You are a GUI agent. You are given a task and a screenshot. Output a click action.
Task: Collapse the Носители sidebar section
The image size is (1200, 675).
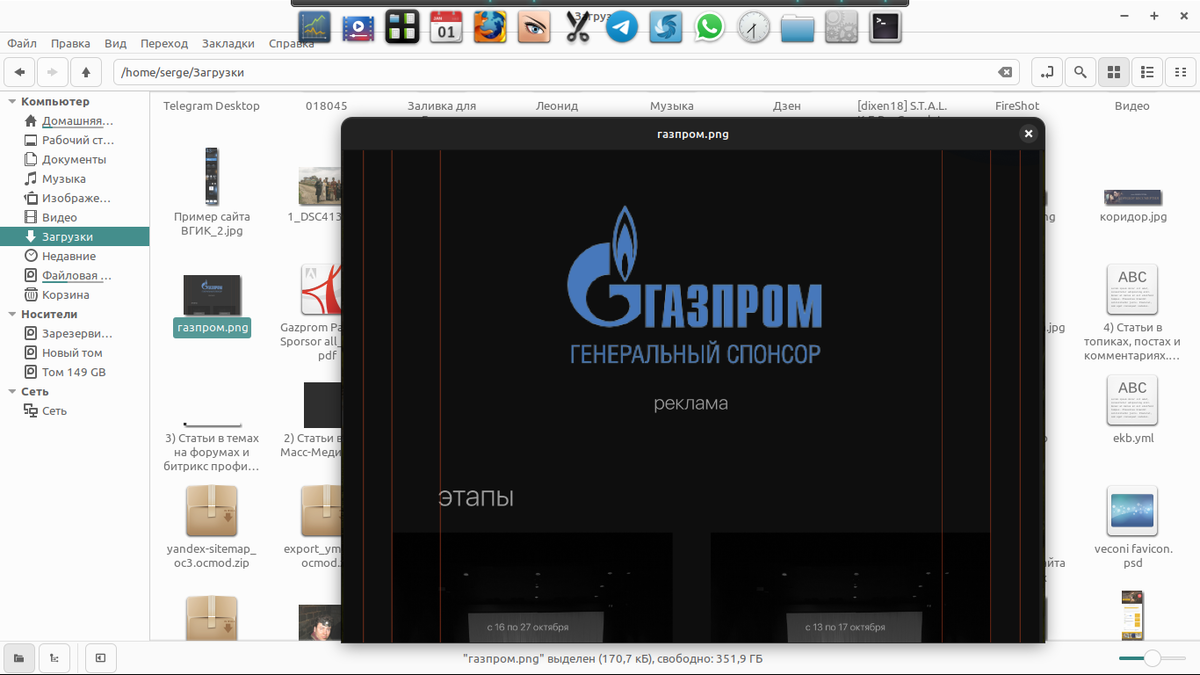point(12,314)
